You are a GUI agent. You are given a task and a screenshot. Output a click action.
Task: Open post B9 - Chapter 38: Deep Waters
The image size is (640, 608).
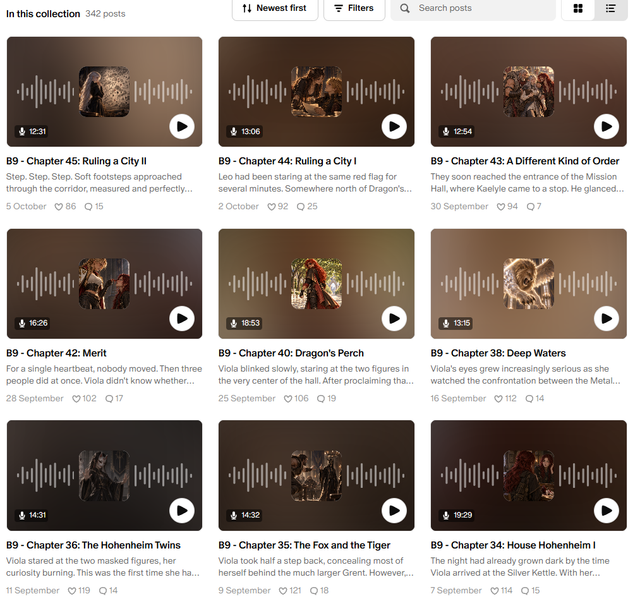pyautogui.click(x=498, y=353)
